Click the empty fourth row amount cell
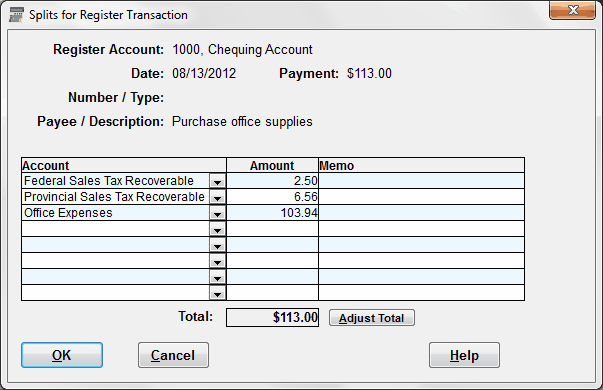Viewport: 603px width, 390px height. click(x=273, y=229)
